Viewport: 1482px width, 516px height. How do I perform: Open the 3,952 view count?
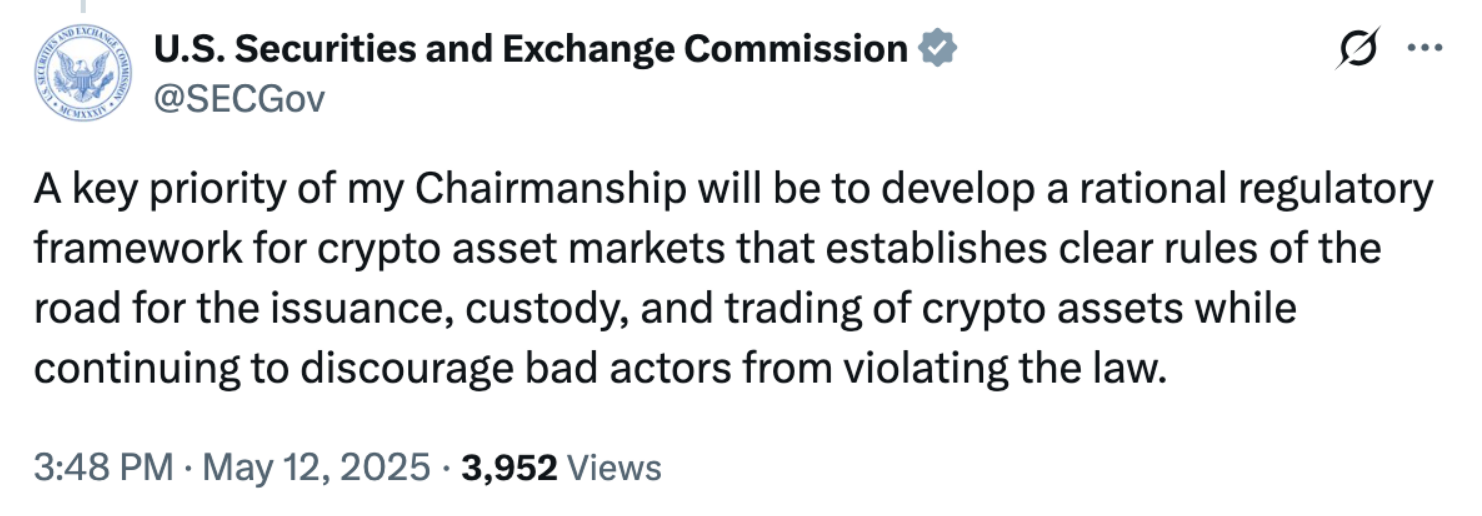tap(510, 467)
